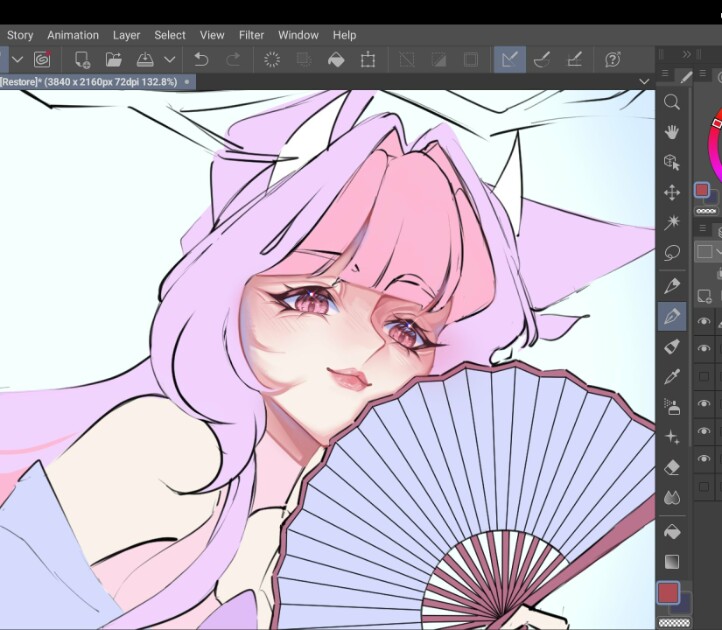Click the Scale/Rotate transform icon
Screen dimensions: 722x630
pos(368,59)
